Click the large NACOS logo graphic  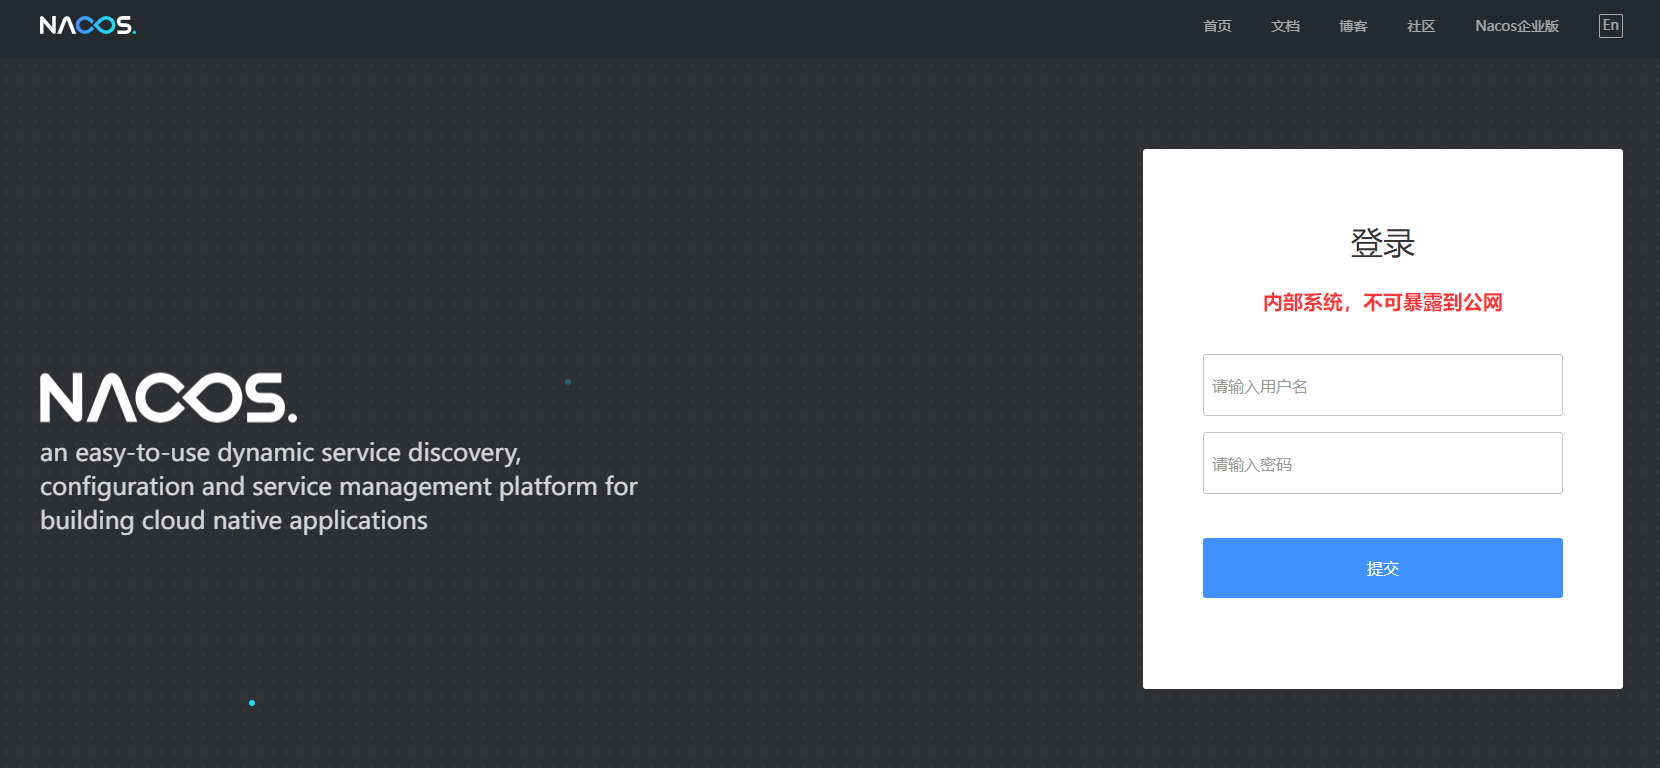168,398
